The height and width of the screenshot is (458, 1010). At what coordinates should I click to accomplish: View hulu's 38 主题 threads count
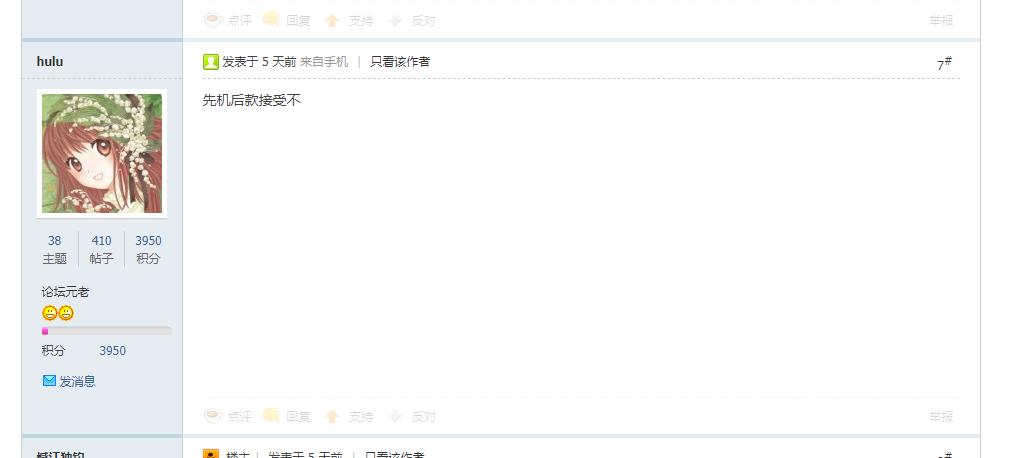54,249
